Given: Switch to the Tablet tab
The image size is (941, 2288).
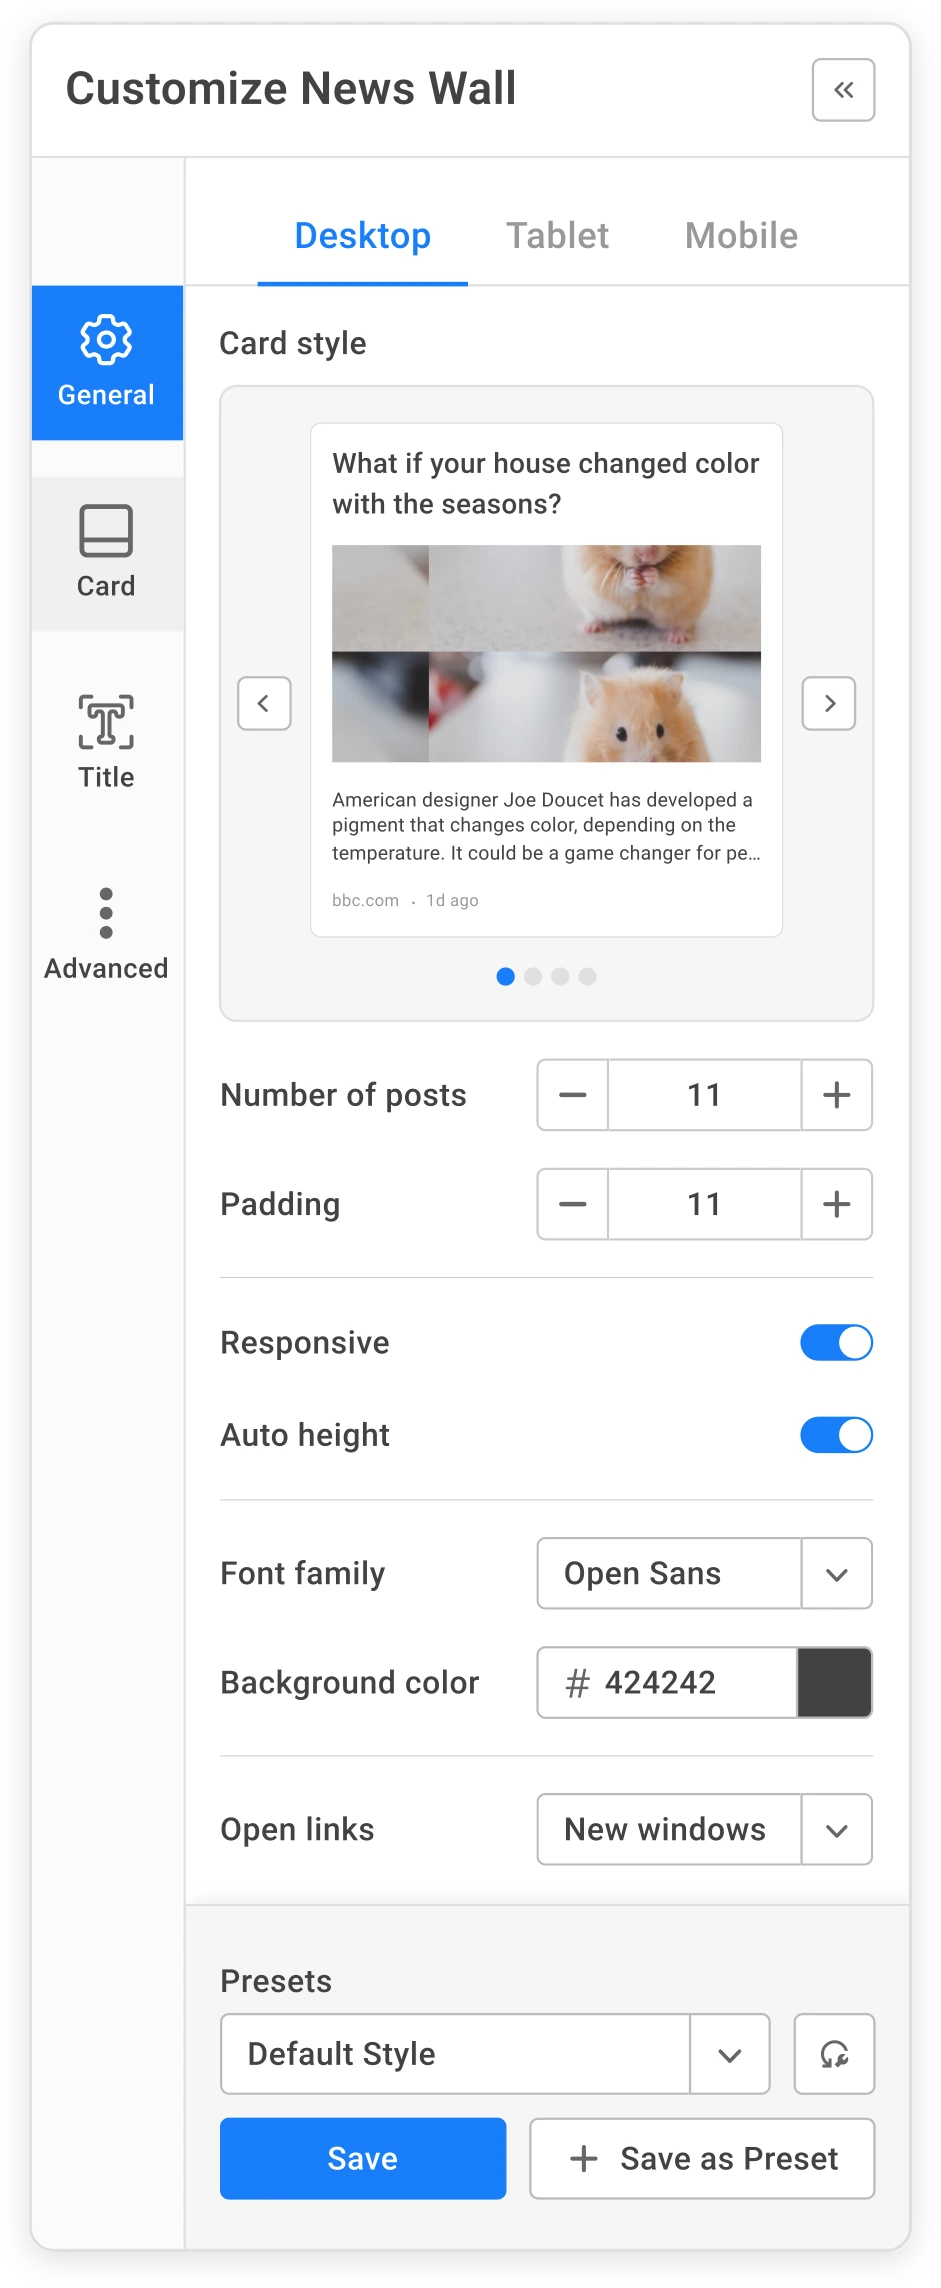Looking at the screenshot, I should (x=557, y=236).
